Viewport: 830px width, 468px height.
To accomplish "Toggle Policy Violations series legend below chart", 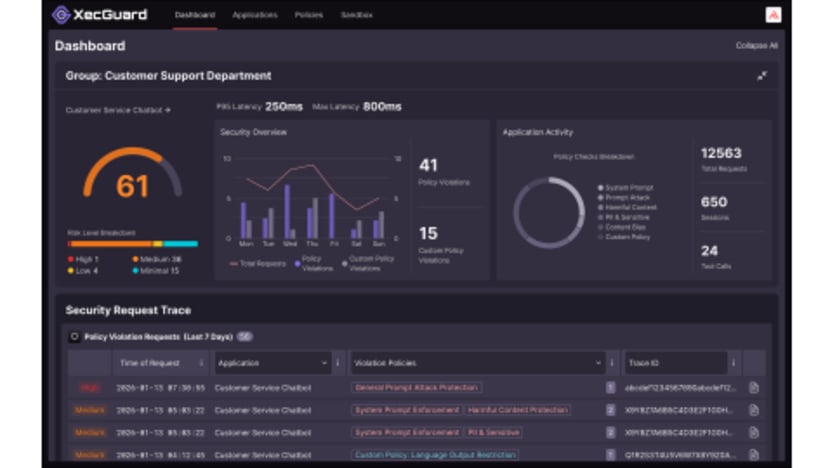I will click(x=314, y=264).
